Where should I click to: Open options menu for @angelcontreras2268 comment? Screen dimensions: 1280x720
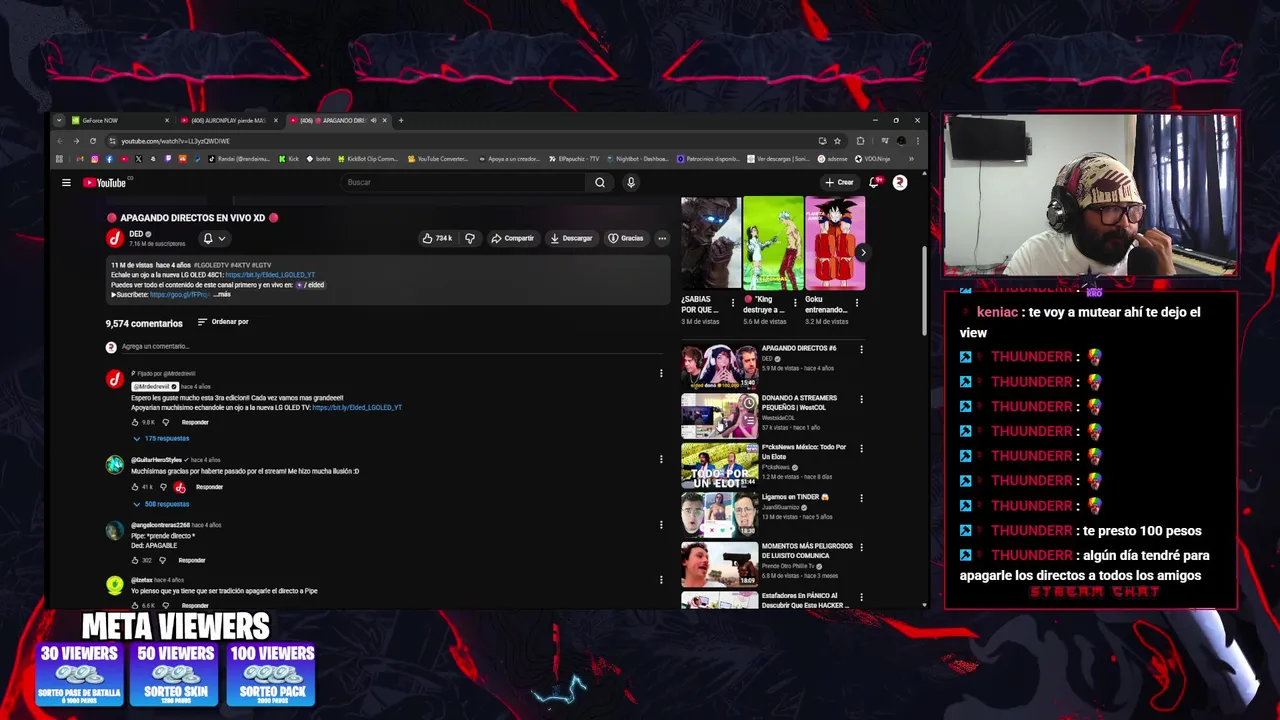[661, 525]
